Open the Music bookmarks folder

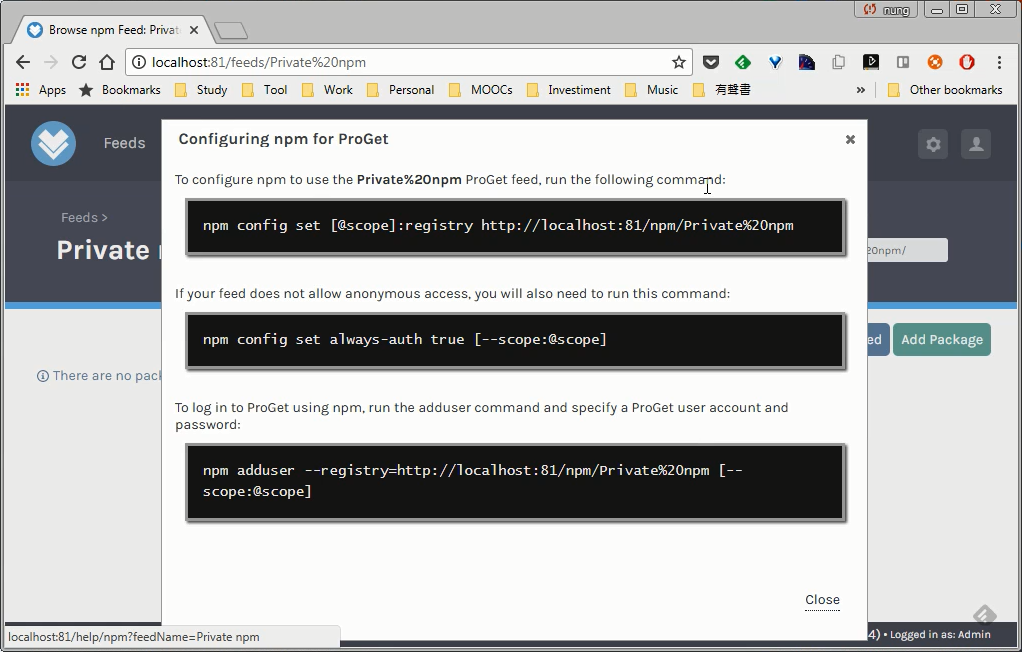(x=651, y=90)
